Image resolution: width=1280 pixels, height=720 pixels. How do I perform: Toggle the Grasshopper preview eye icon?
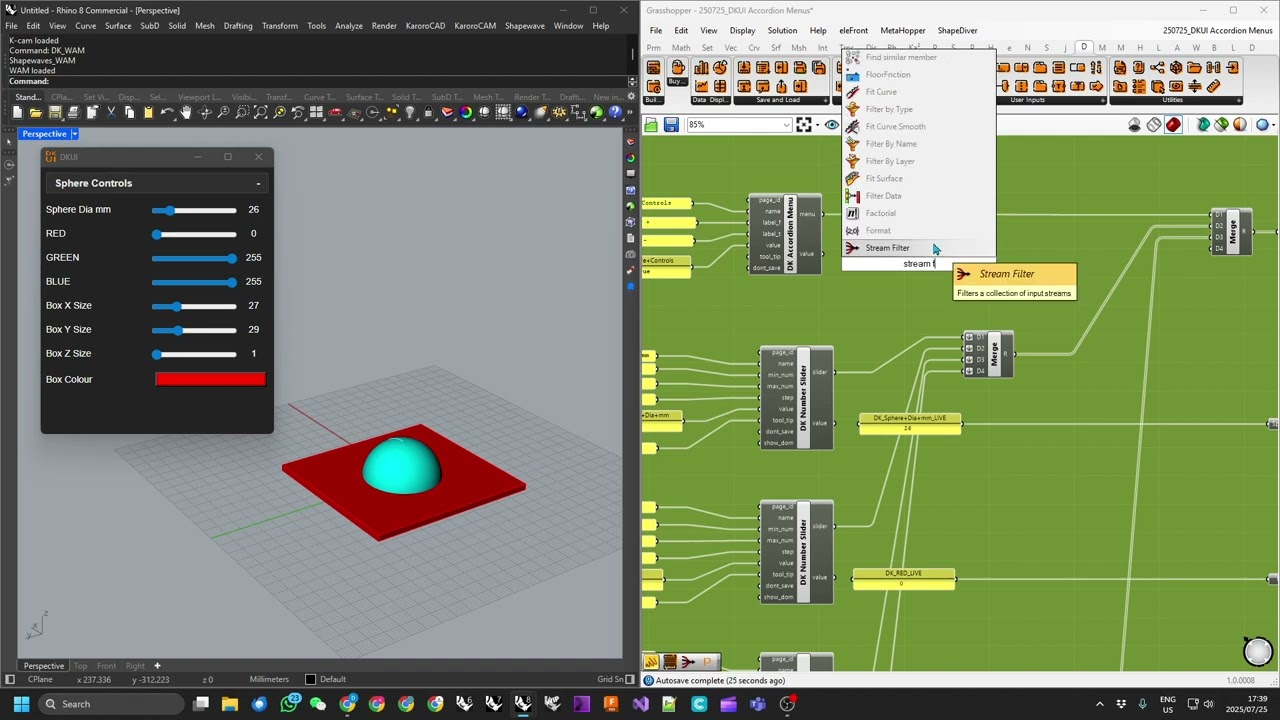pyautogui.click(x=831, y=125)
